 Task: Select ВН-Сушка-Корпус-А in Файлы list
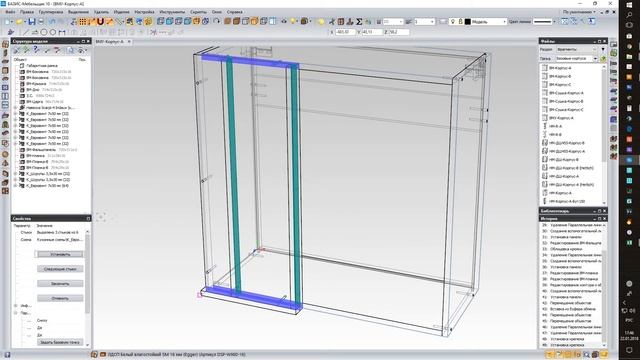[x=566, y=93]
